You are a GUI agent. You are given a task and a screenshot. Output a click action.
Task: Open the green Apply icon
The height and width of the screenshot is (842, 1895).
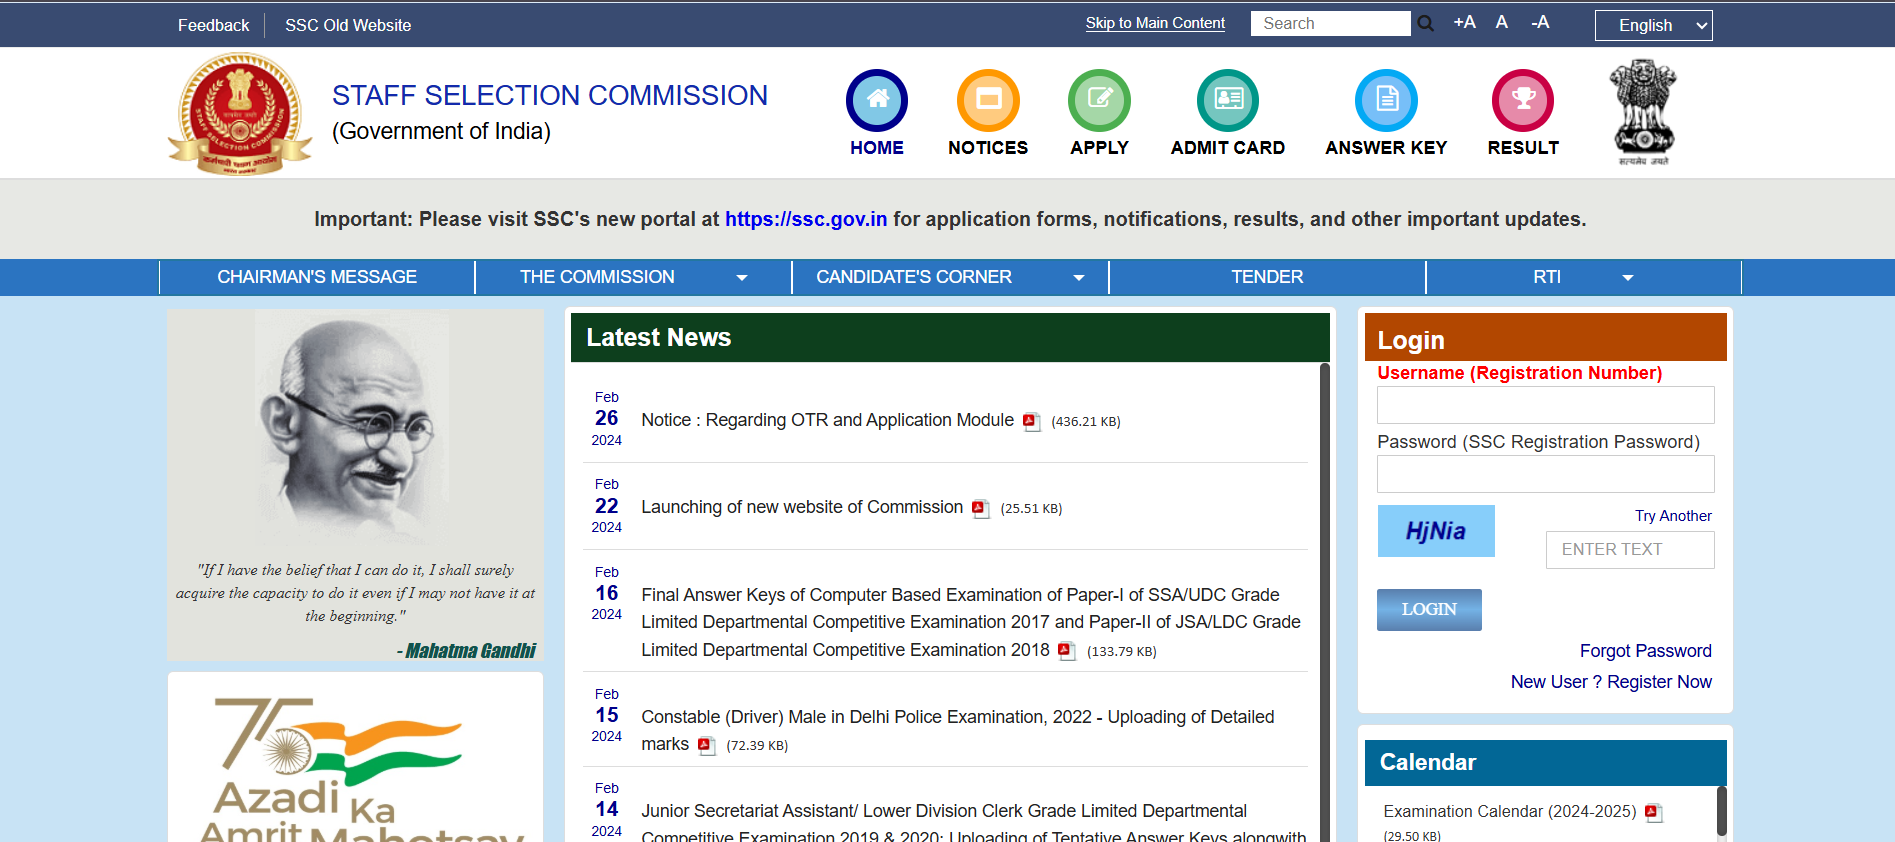pyautogui.click(x=1099, y=101)
